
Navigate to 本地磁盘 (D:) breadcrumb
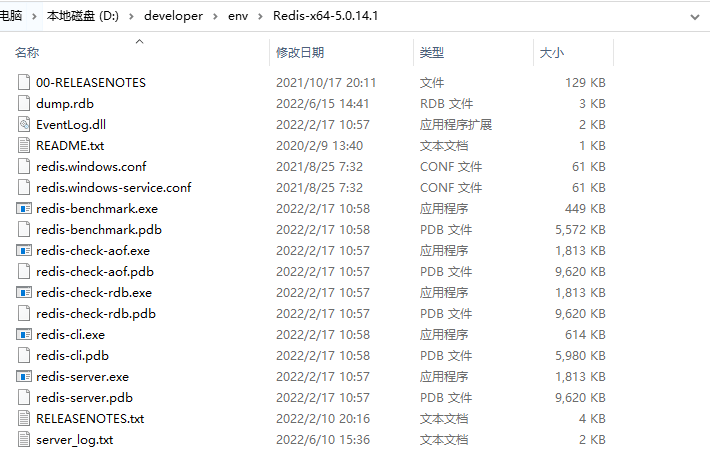click(83, 16)
